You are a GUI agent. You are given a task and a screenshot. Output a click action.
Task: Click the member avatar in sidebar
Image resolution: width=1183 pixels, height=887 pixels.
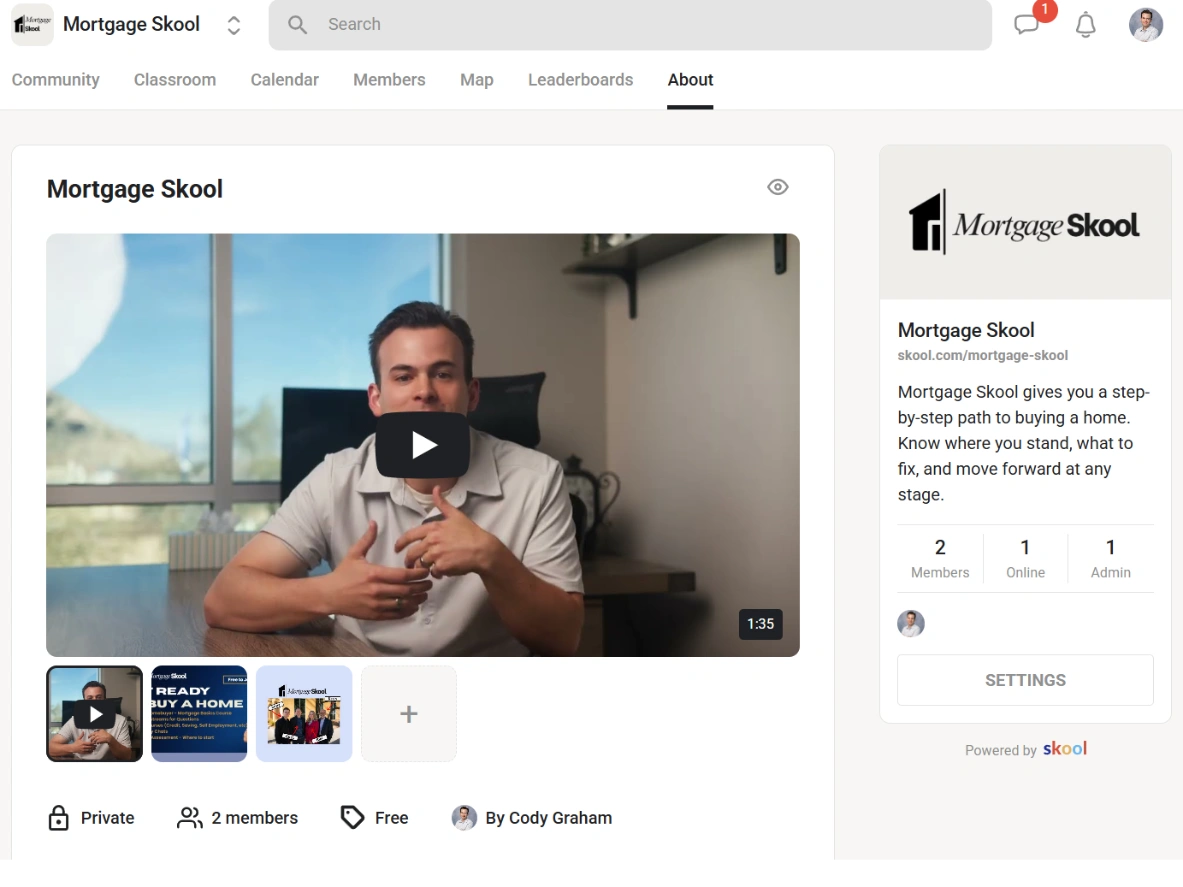click(911, 624)
